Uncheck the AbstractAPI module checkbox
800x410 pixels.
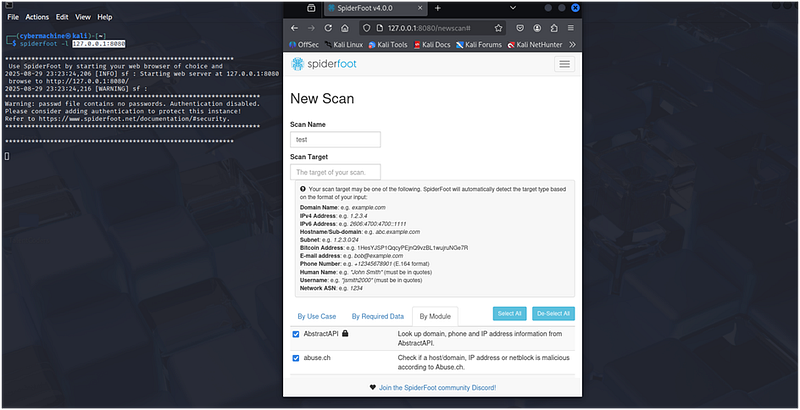click(x=295, y=334)
